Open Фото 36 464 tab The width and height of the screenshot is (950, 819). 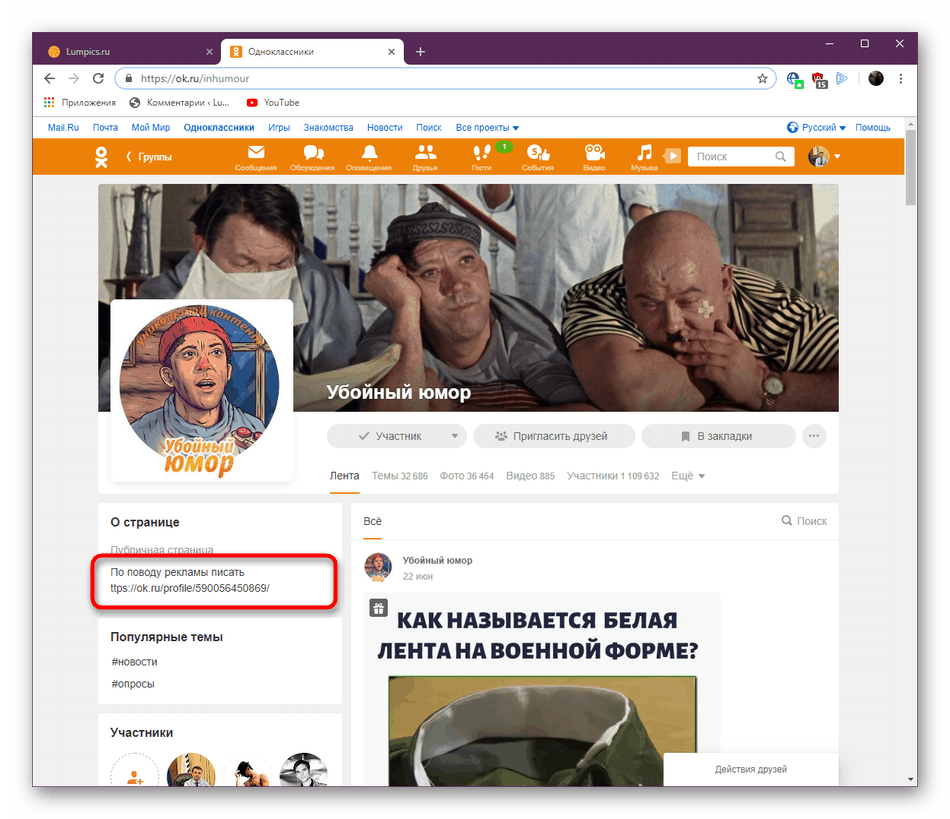click(467, 476)
